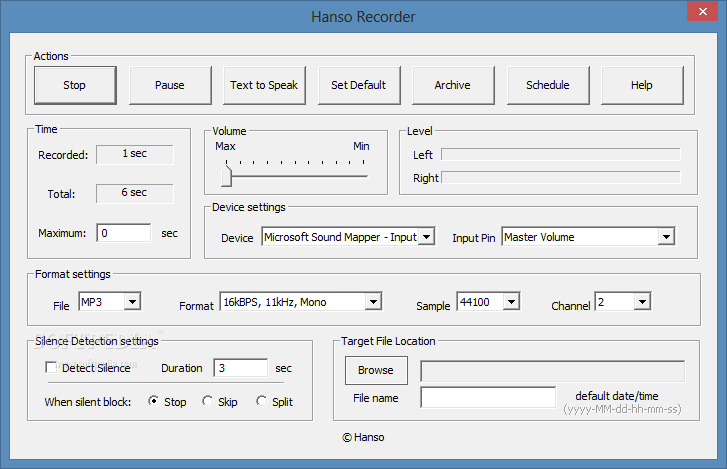Expand the File type MP3 dropdown
This screenshot has width=727, height=469.
(132, 302)
